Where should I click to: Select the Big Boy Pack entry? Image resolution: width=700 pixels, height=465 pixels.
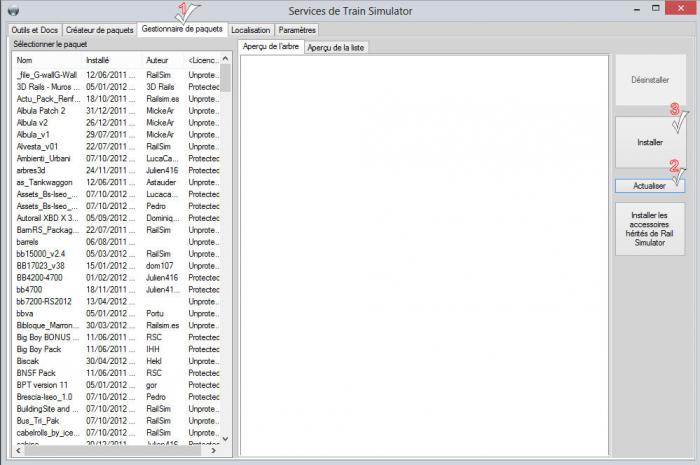click(x=41, y=347)
